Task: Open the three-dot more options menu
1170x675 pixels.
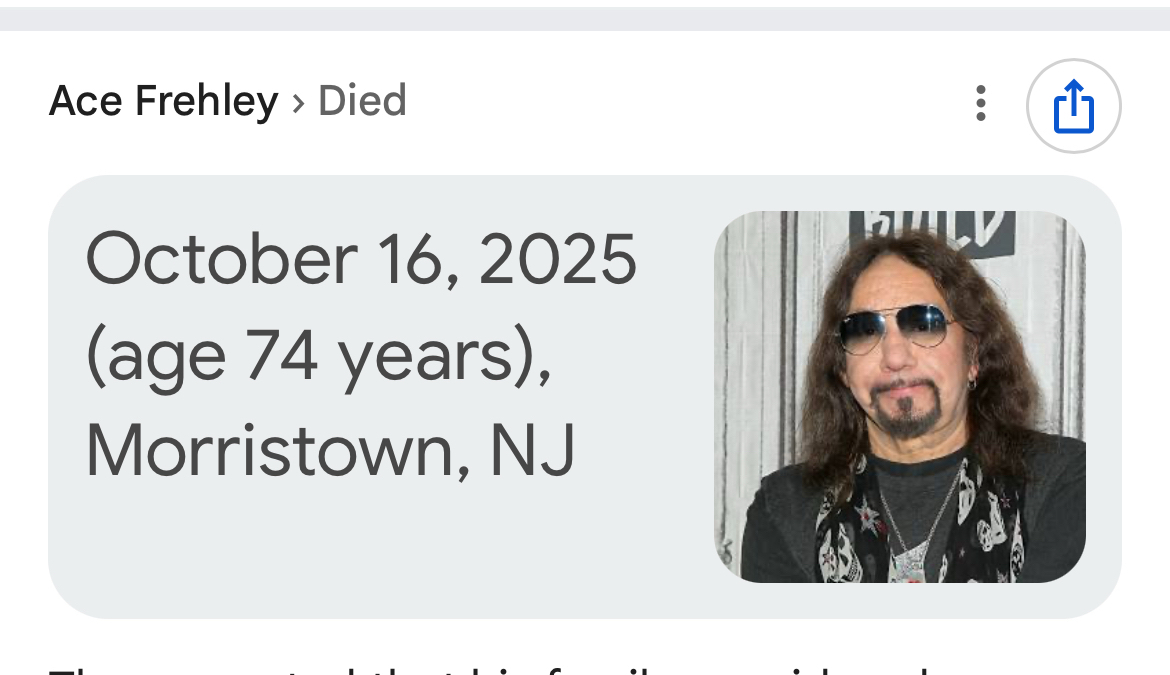Action: (x=981, y=103)
